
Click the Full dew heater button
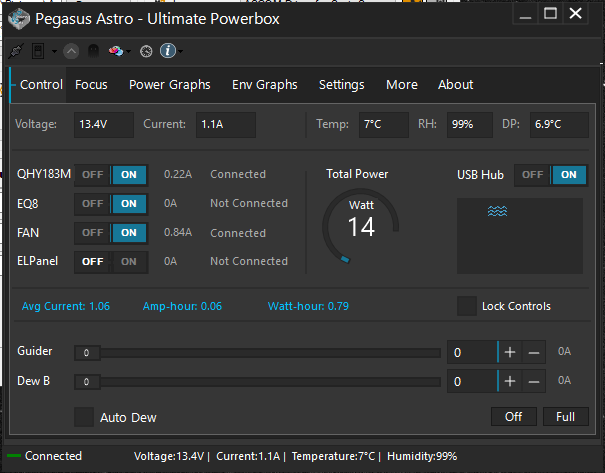point(566,417)
